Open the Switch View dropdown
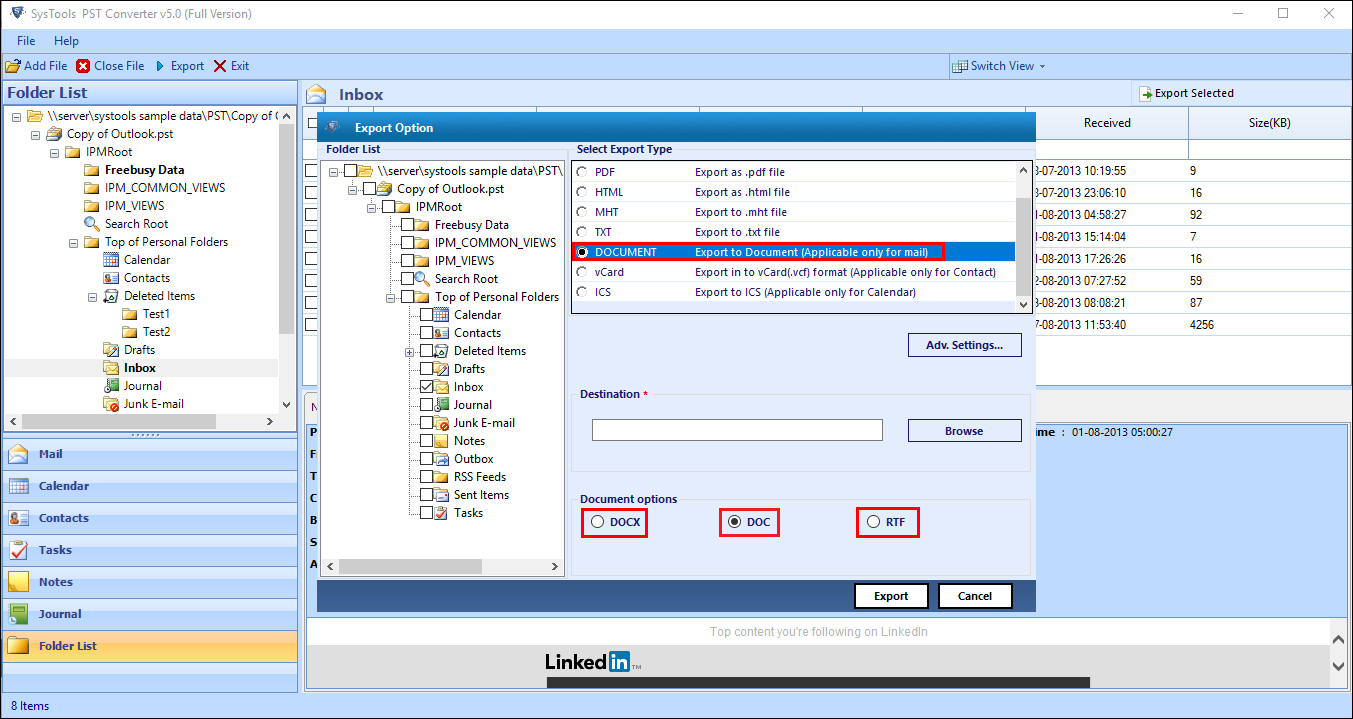The image size is (1353, 719). pyautogui.click(x=999, y=65)
